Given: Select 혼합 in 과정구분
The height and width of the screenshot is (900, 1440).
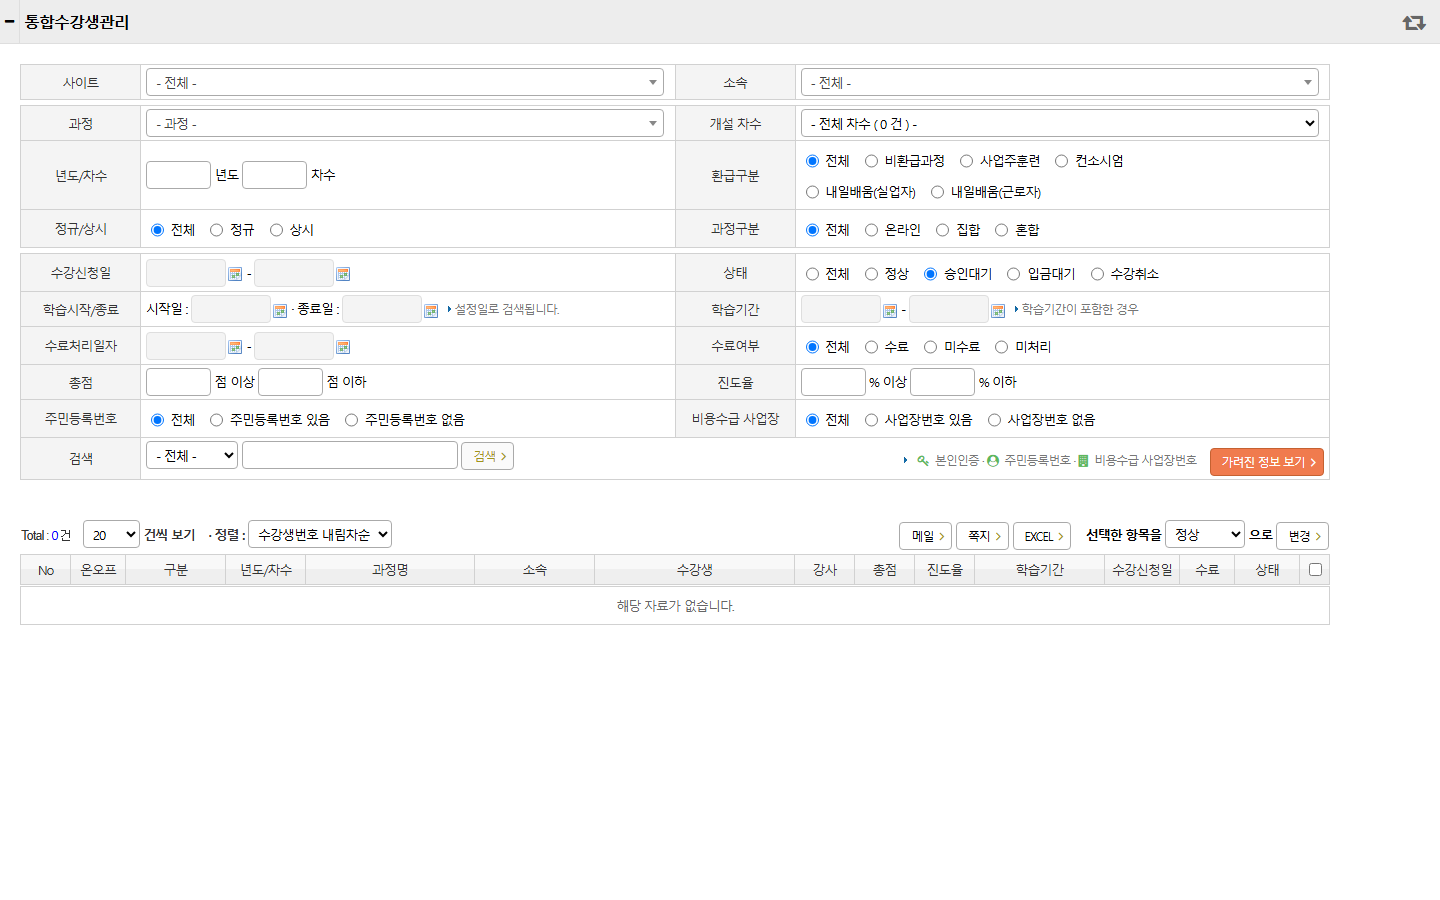Looking at the screenshot, I should 1001,230.
